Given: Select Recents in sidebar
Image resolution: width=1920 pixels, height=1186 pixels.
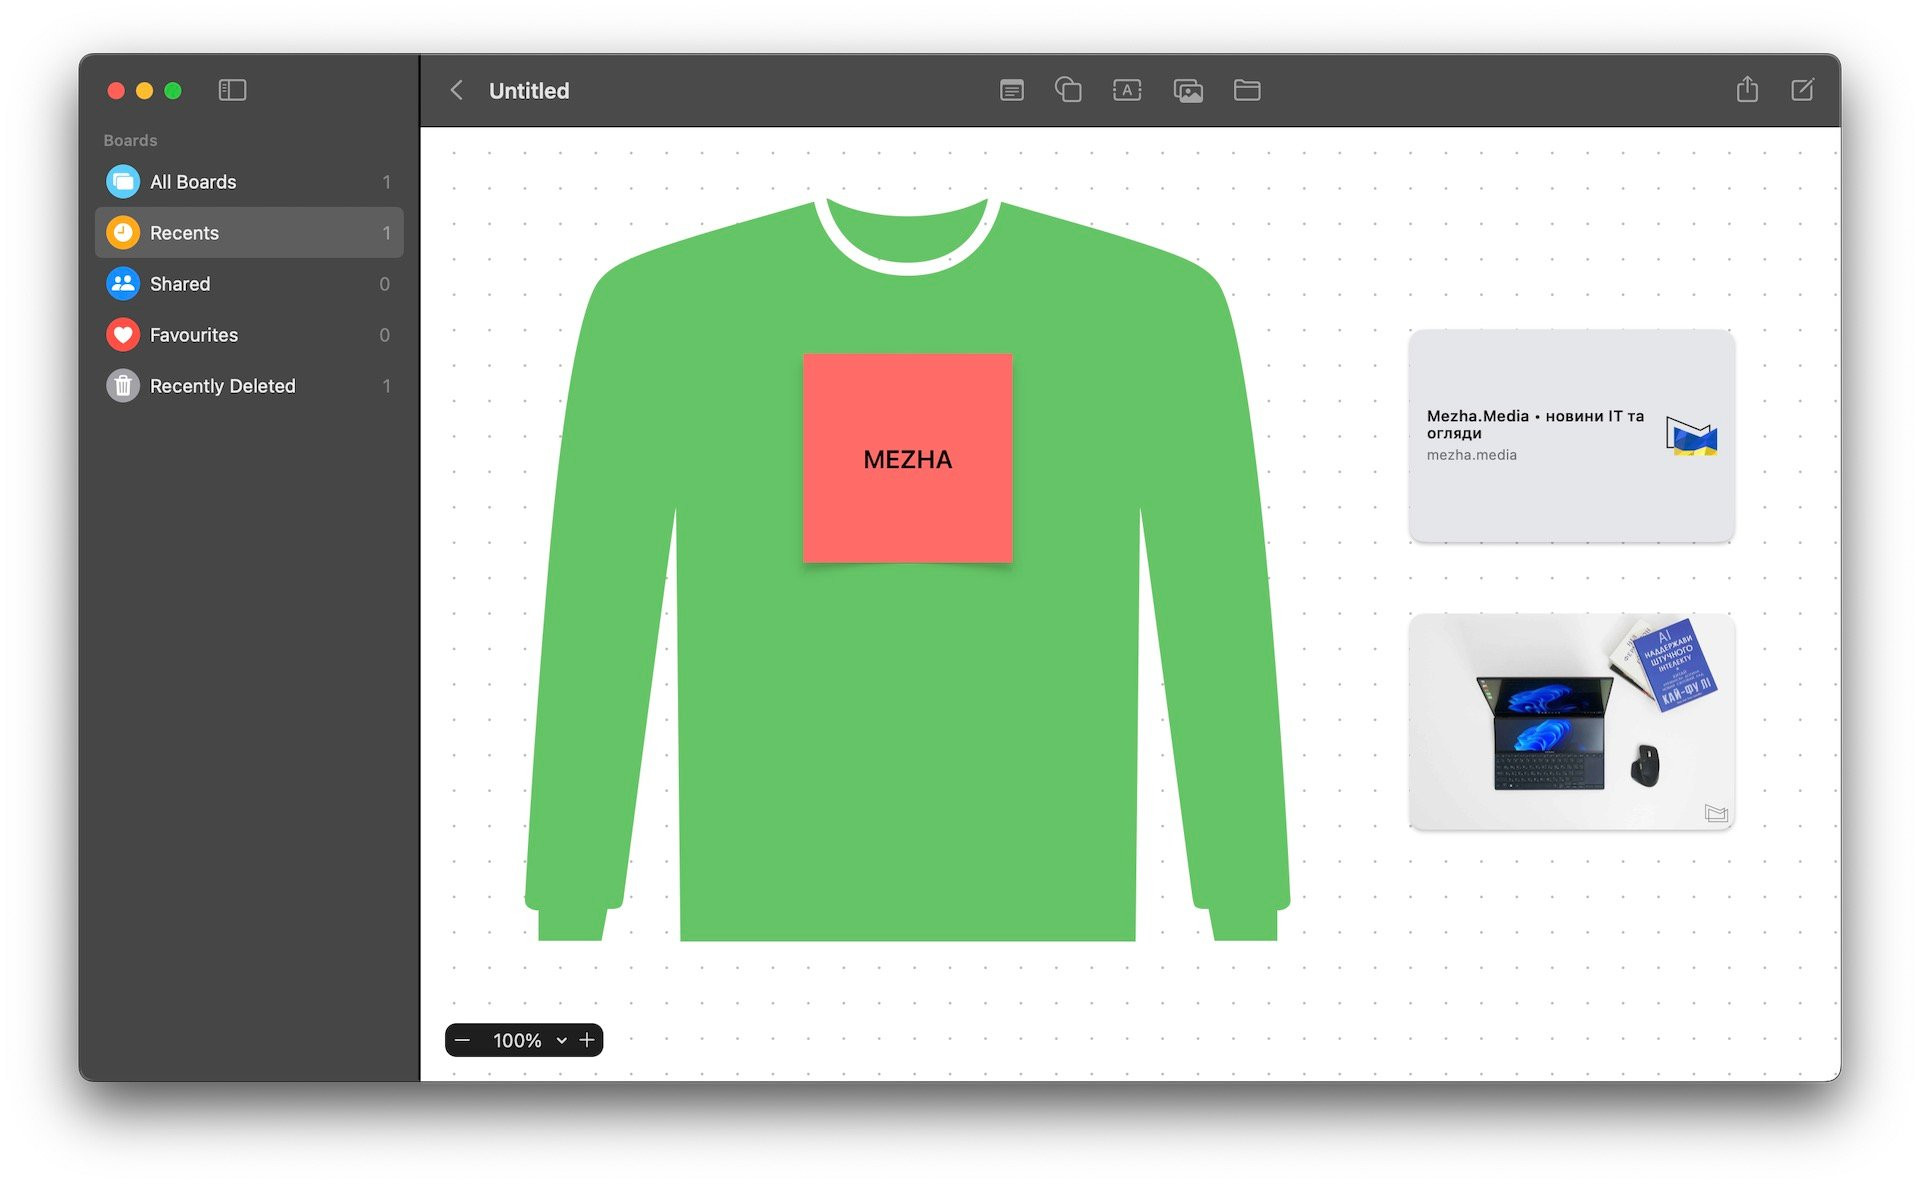Looking at the screenshot, I should [249, 233].
